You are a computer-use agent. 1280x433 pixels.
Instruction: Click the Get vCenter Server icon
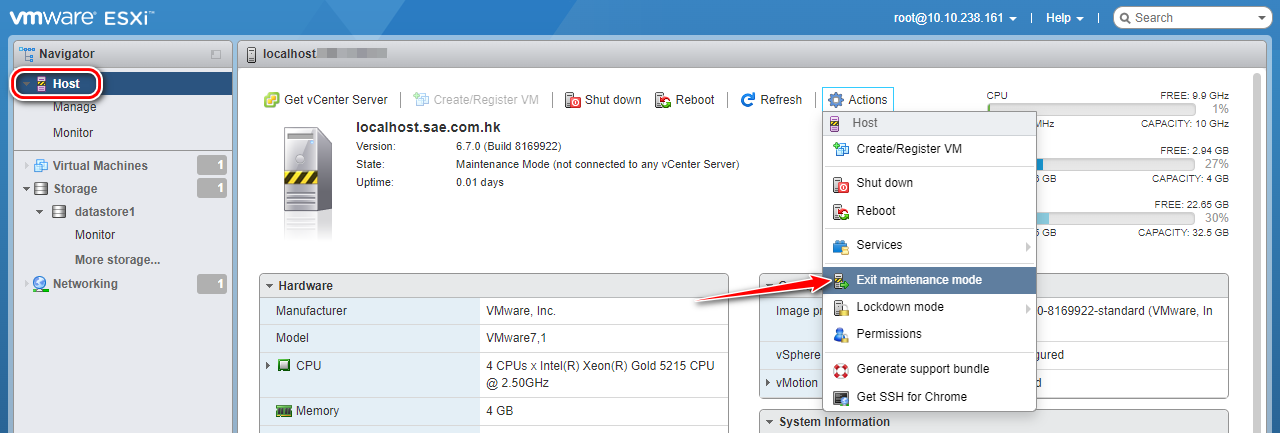click(272, 100)
